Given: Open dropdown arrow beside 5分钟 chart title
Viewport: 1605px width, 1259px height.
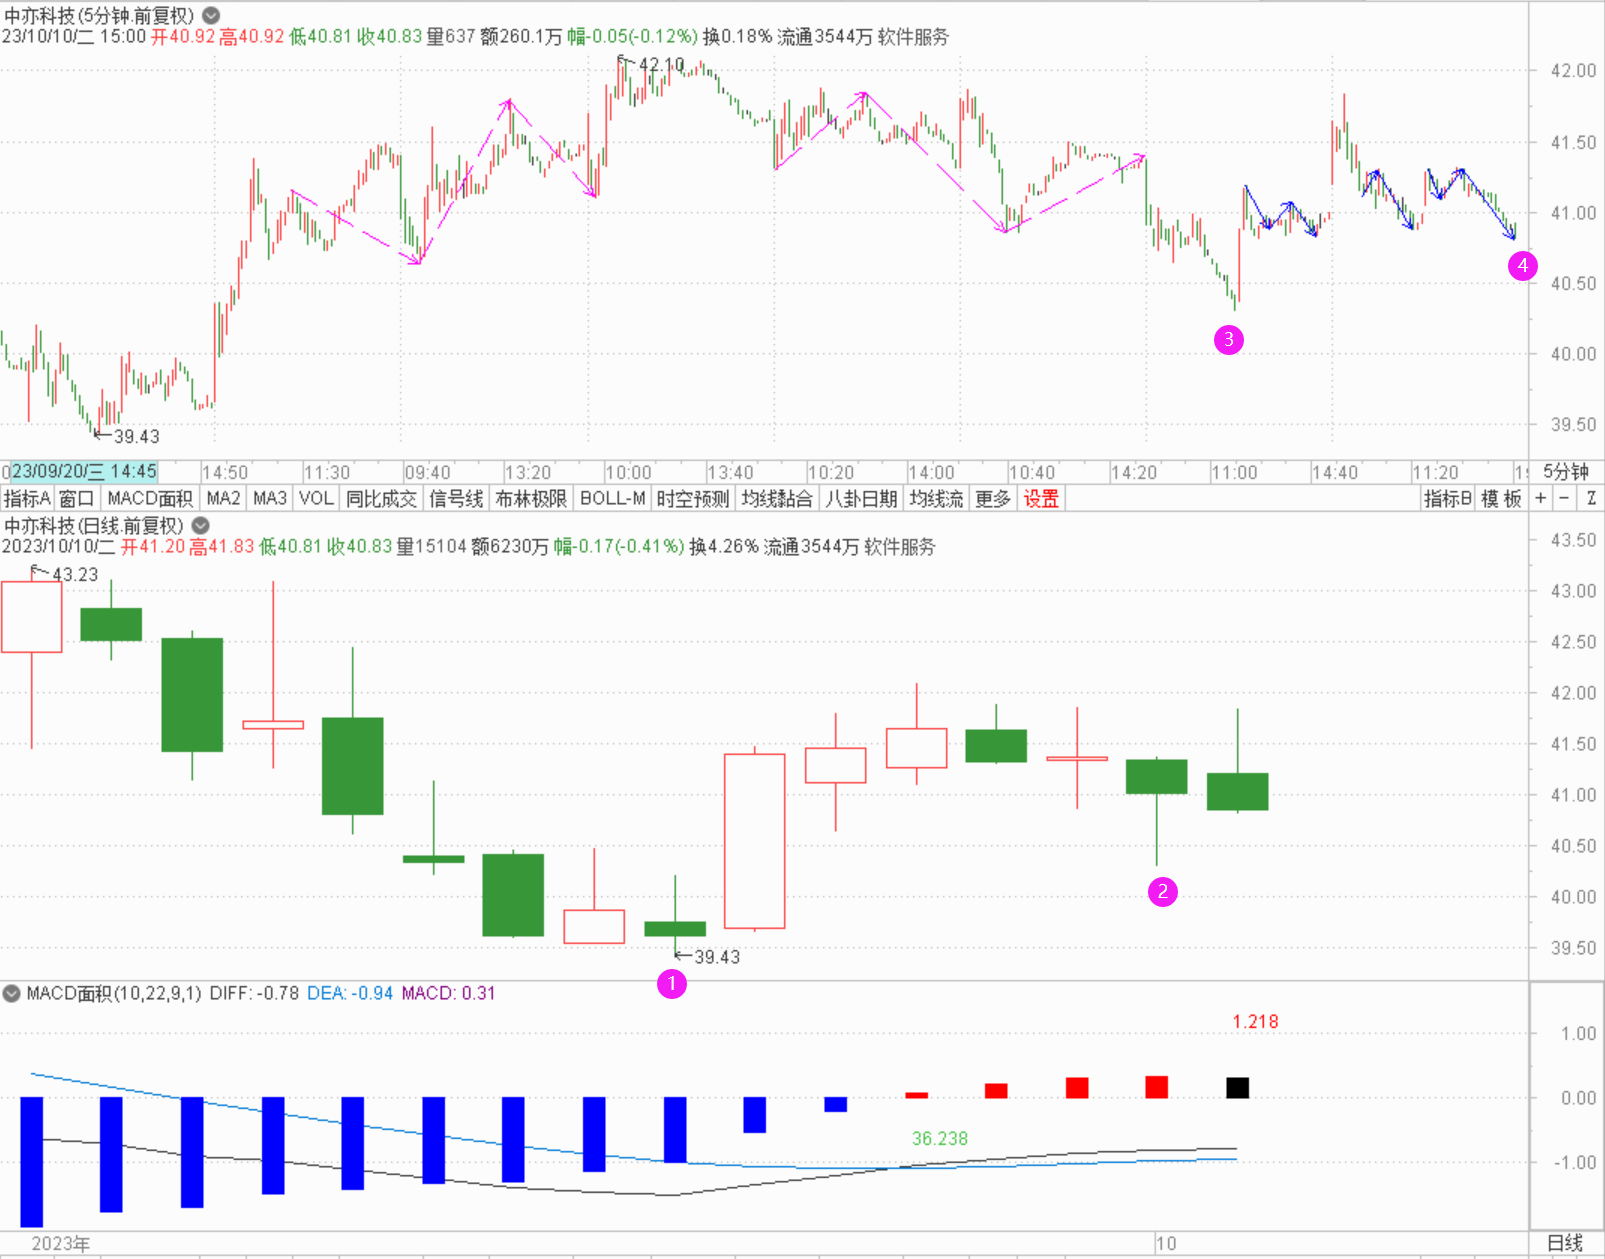Looking at the screenshot, I should click(211, 16).
